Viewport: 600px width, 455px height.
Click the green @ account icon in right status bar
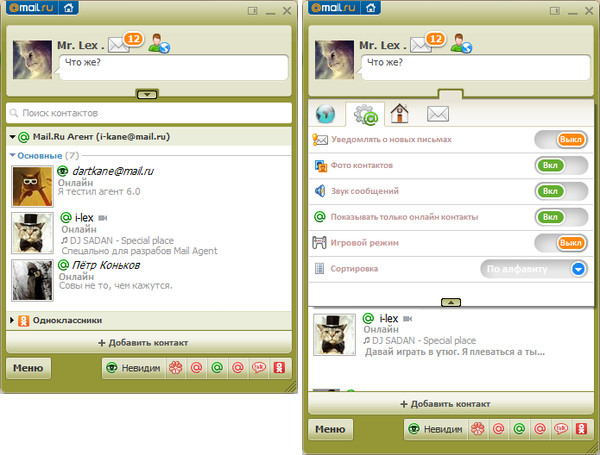pos(519,429)
